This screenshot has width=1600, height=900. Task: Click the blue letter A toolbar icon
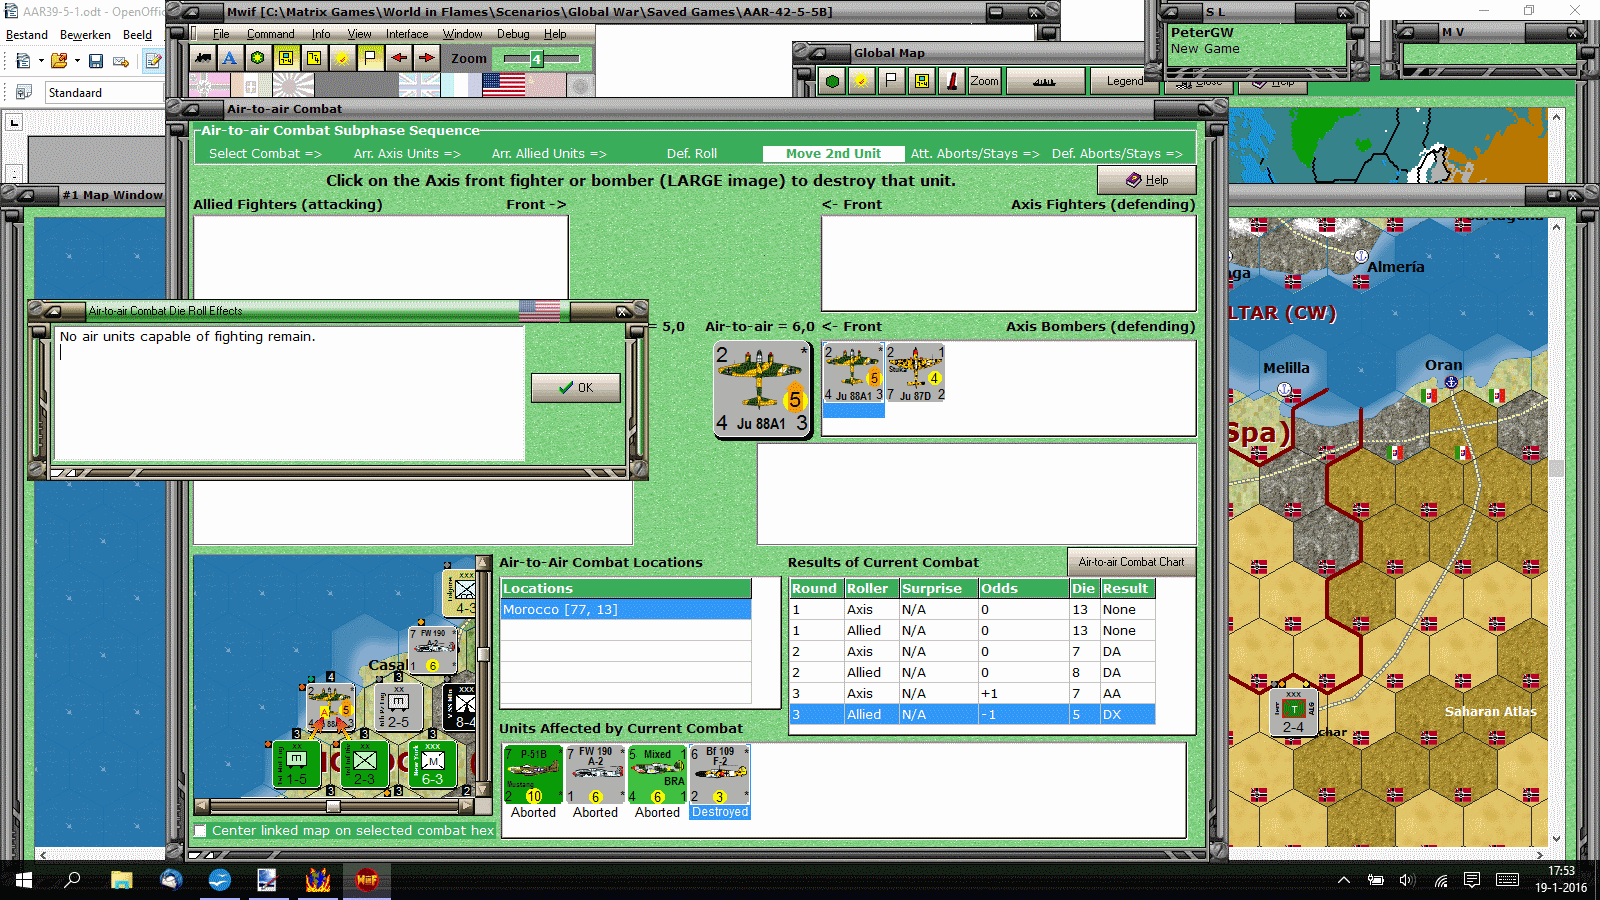[x=230, y=58]
